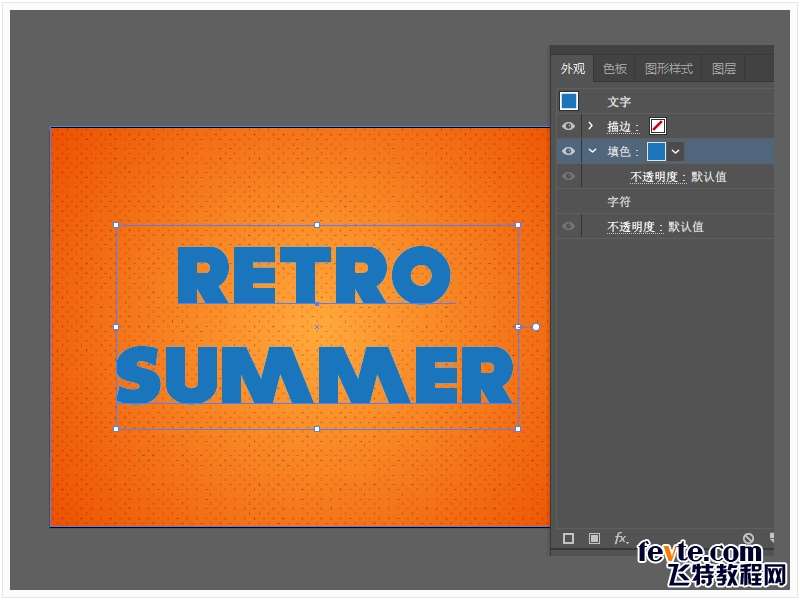The image size is (800, 600).
Task: Click the text out-port circle beside bounding box
Action: click(536, 327)
